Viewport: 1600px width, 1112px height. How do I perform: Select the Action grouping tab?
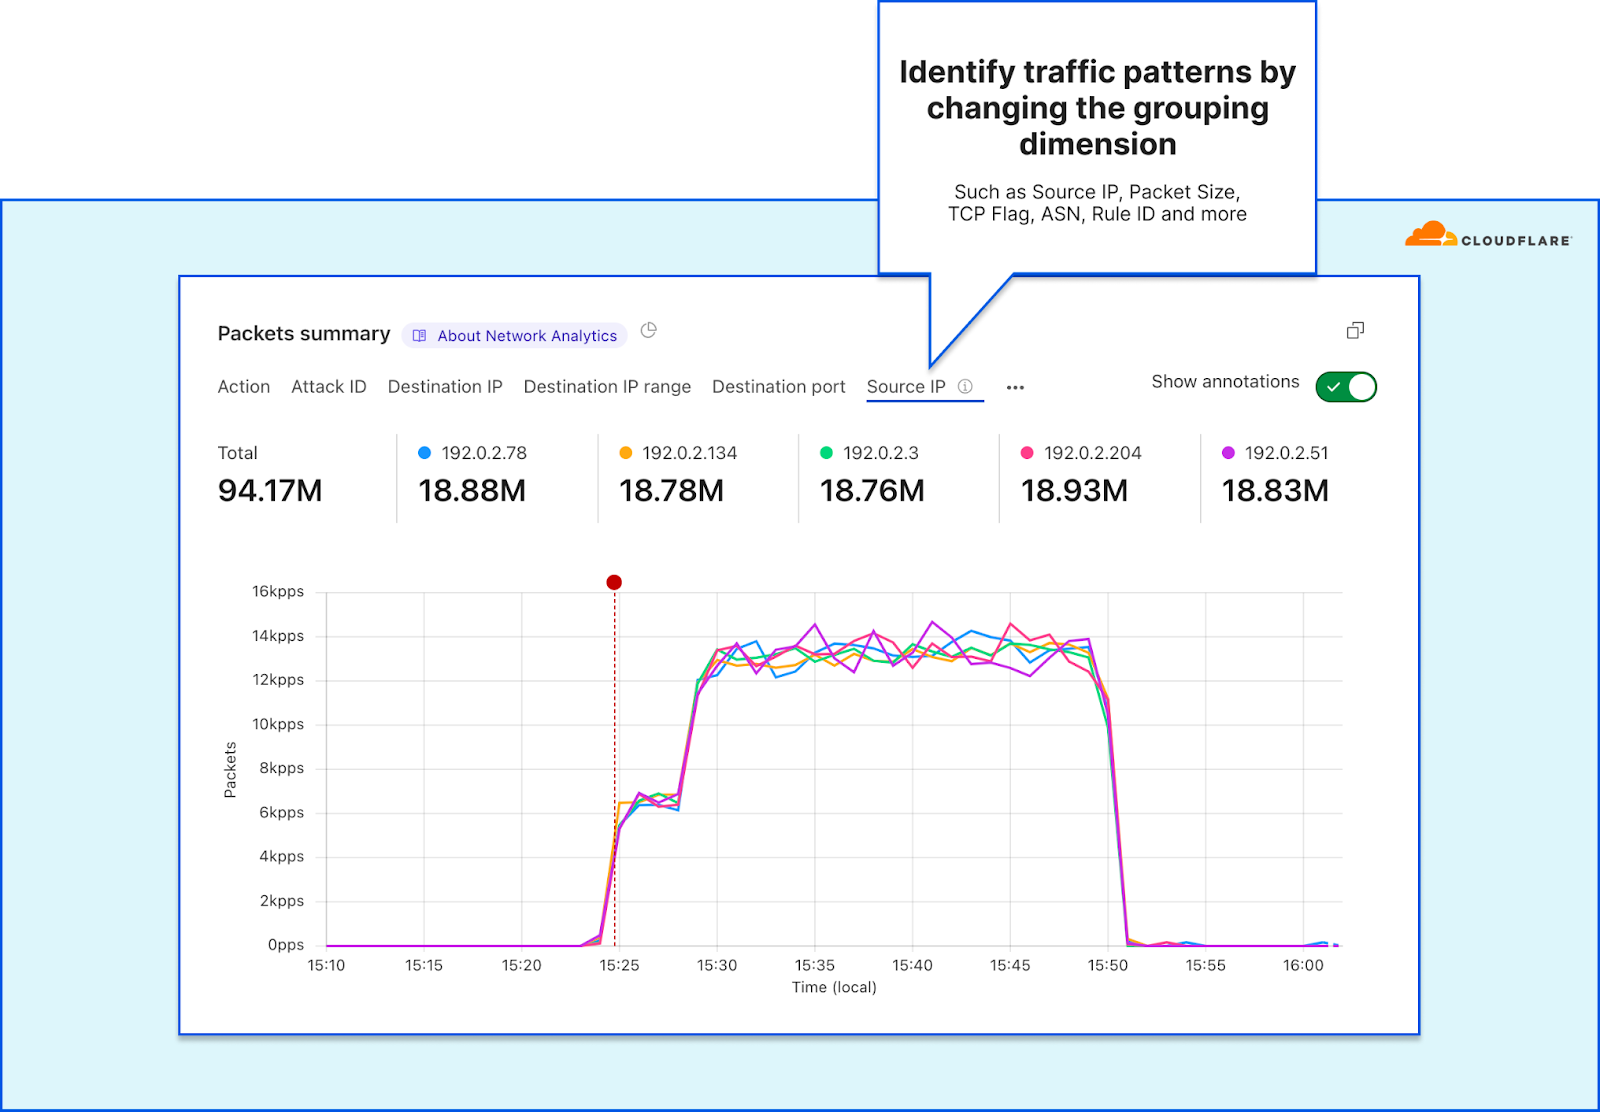[244, 387]
